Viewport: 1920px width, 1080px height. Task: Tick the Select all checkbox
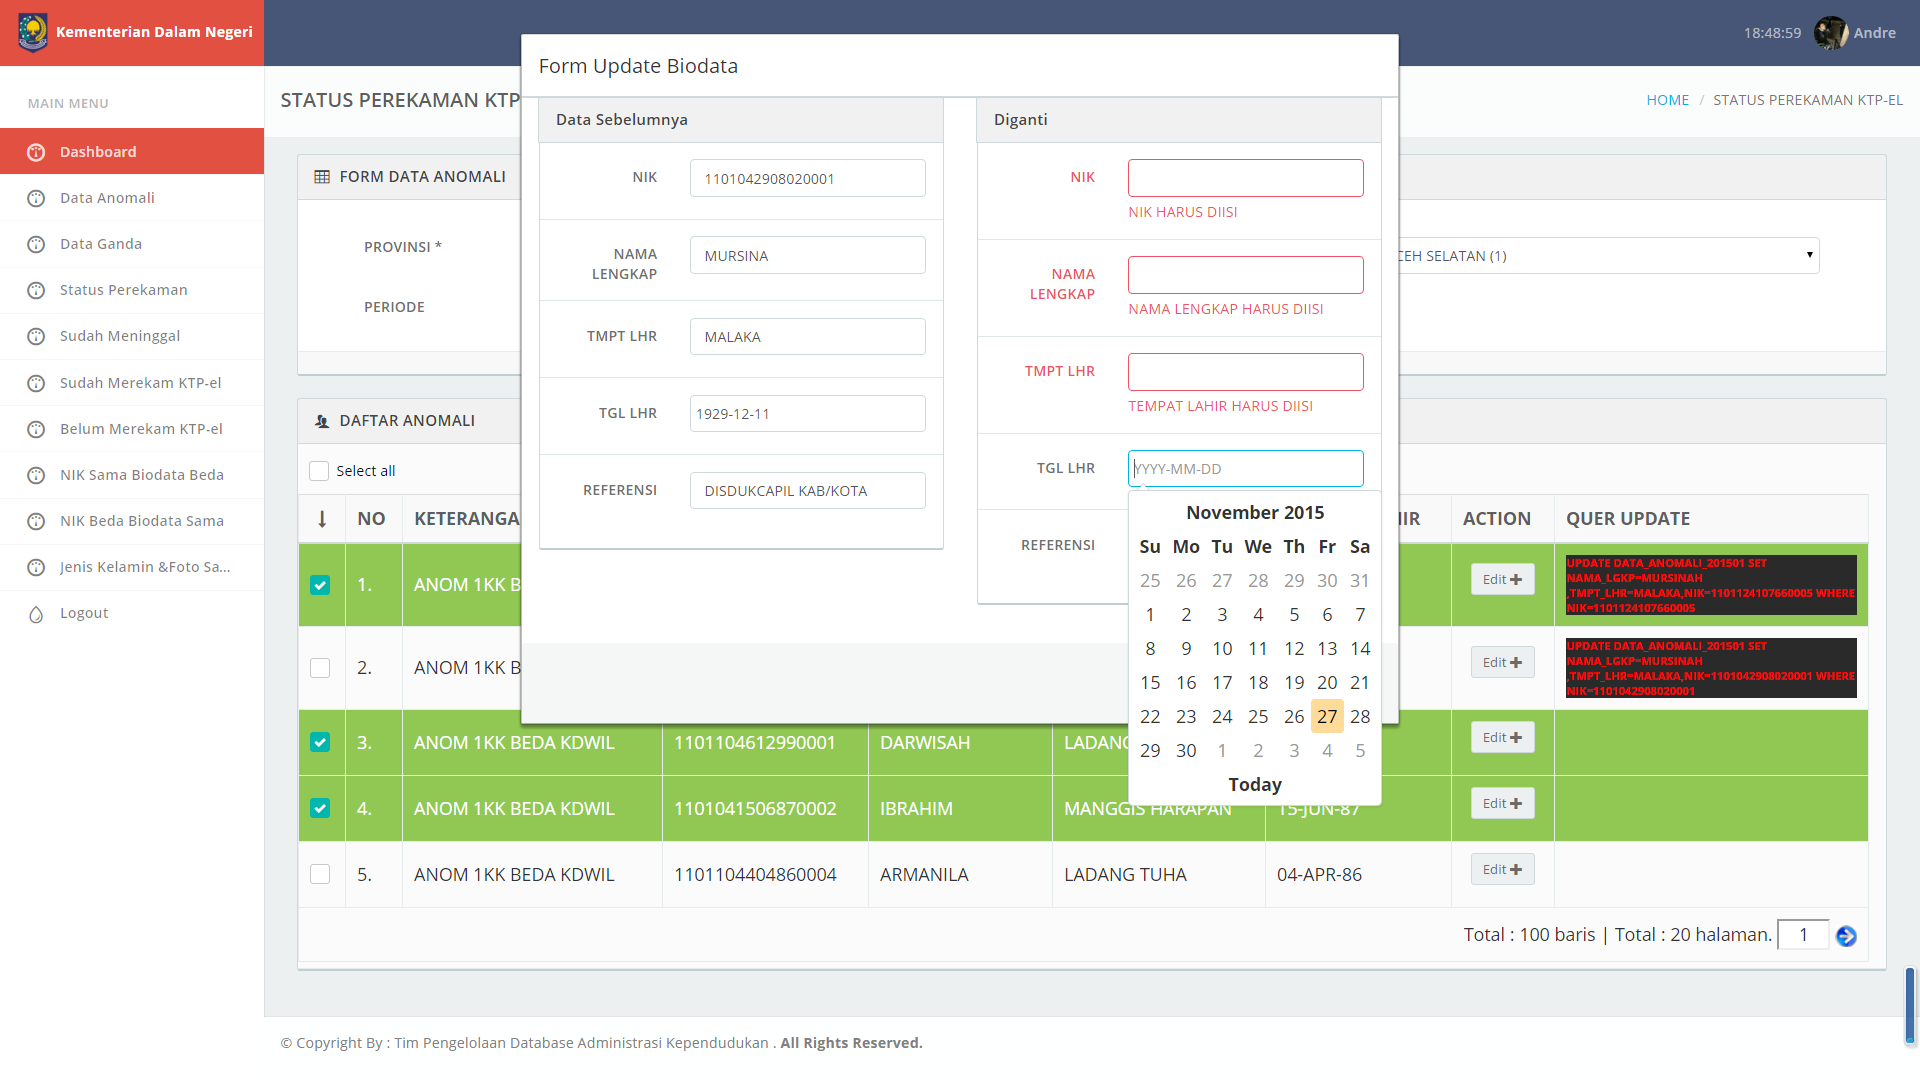coord(319,471)
